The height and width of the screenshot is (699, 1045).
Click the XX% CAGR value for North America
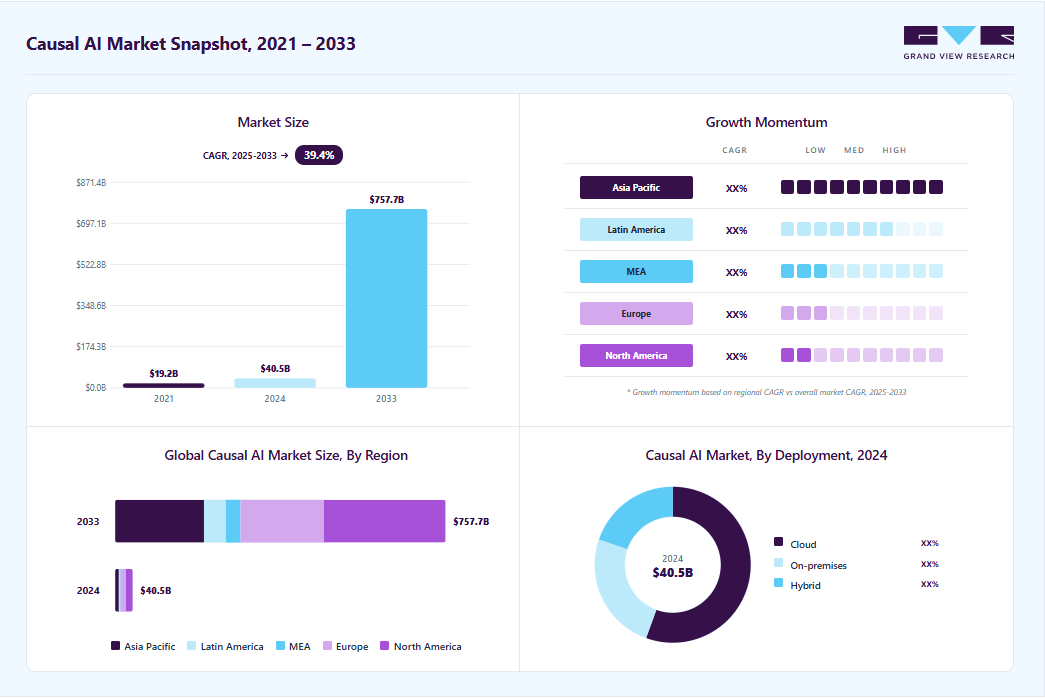click(736, 356)
